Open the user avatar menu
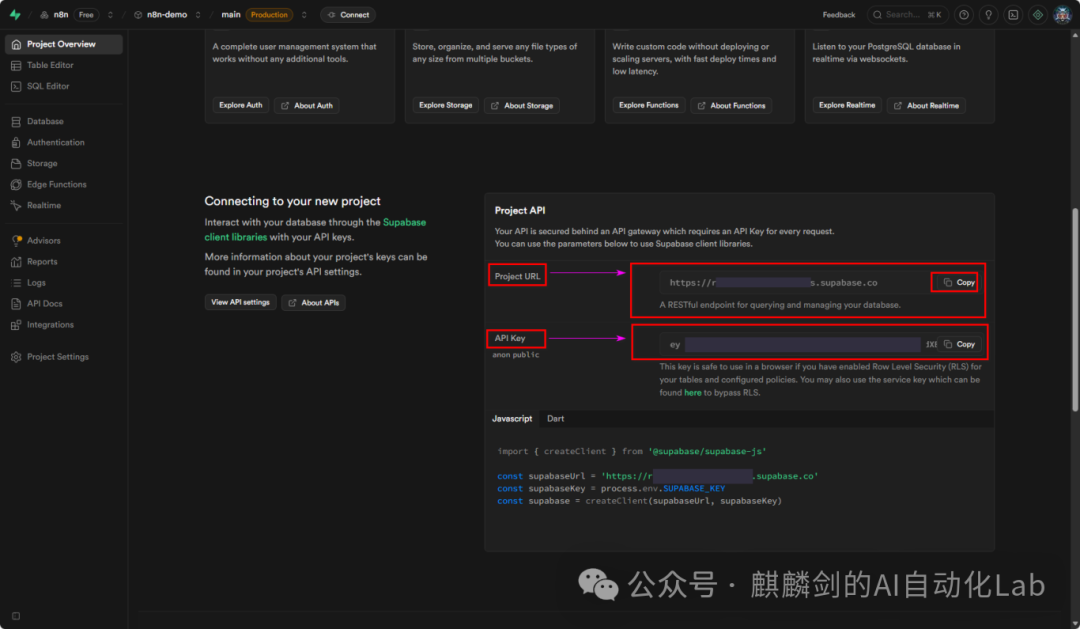This screenshot has width=1080, height=629. [1062, 14]
